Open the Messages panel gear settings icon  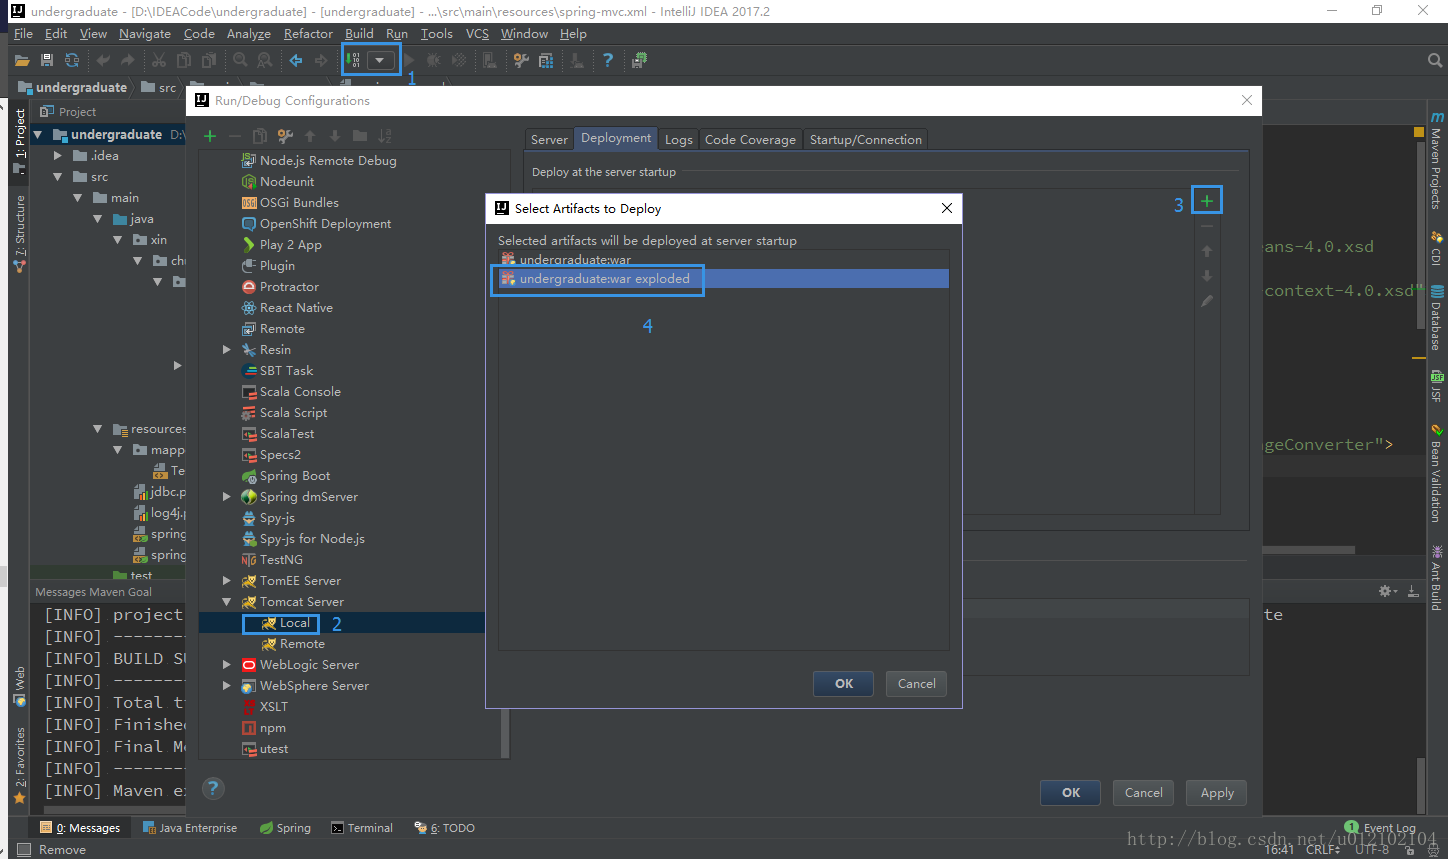pyautogui.click(x=1387, y=591)
